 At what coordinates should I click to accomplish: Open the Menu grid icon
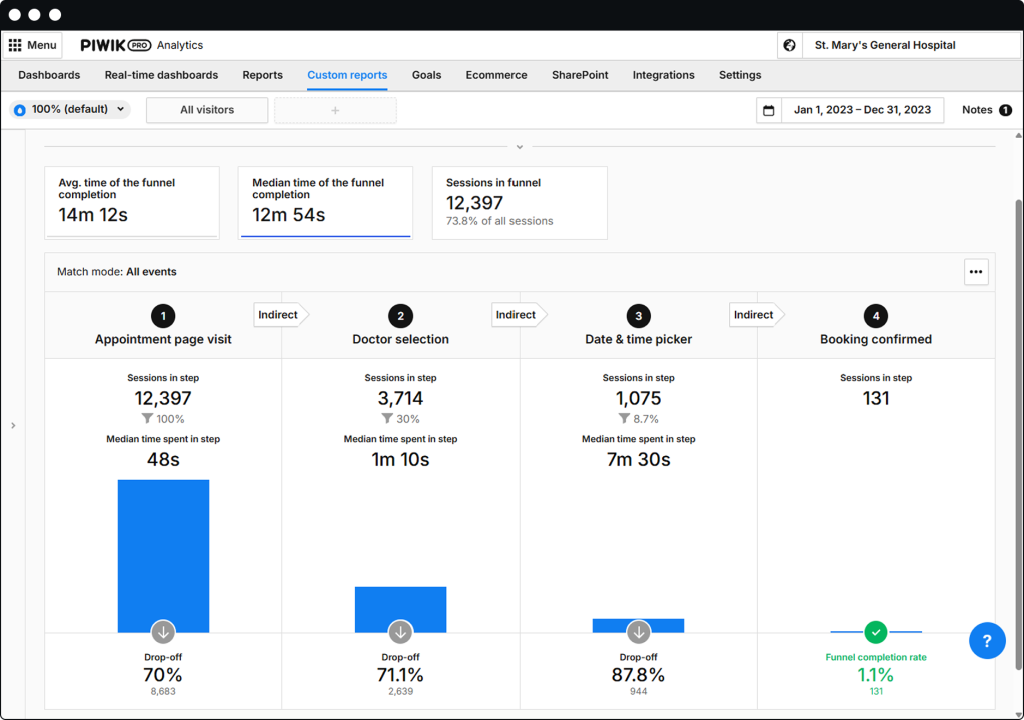(15, 45)
